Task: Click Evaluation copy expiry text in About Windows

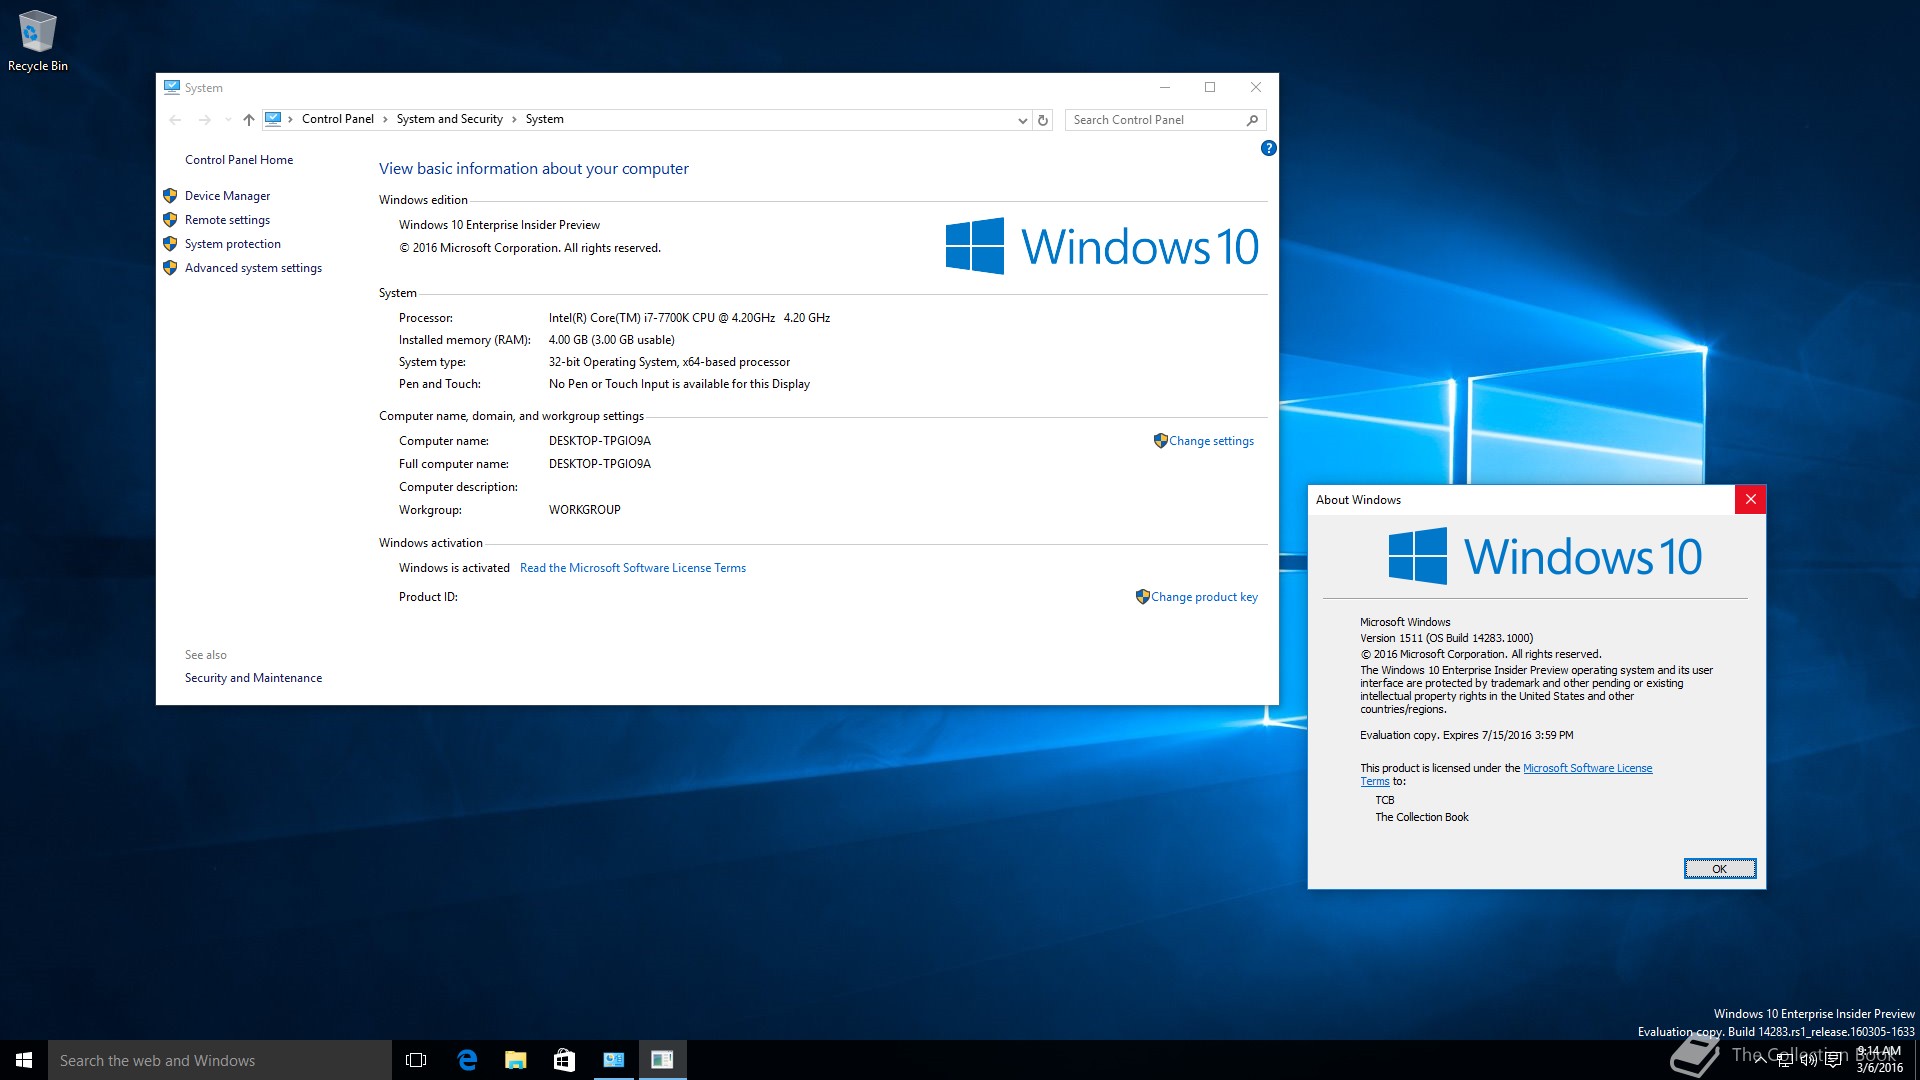Action: click(1466, 735)
